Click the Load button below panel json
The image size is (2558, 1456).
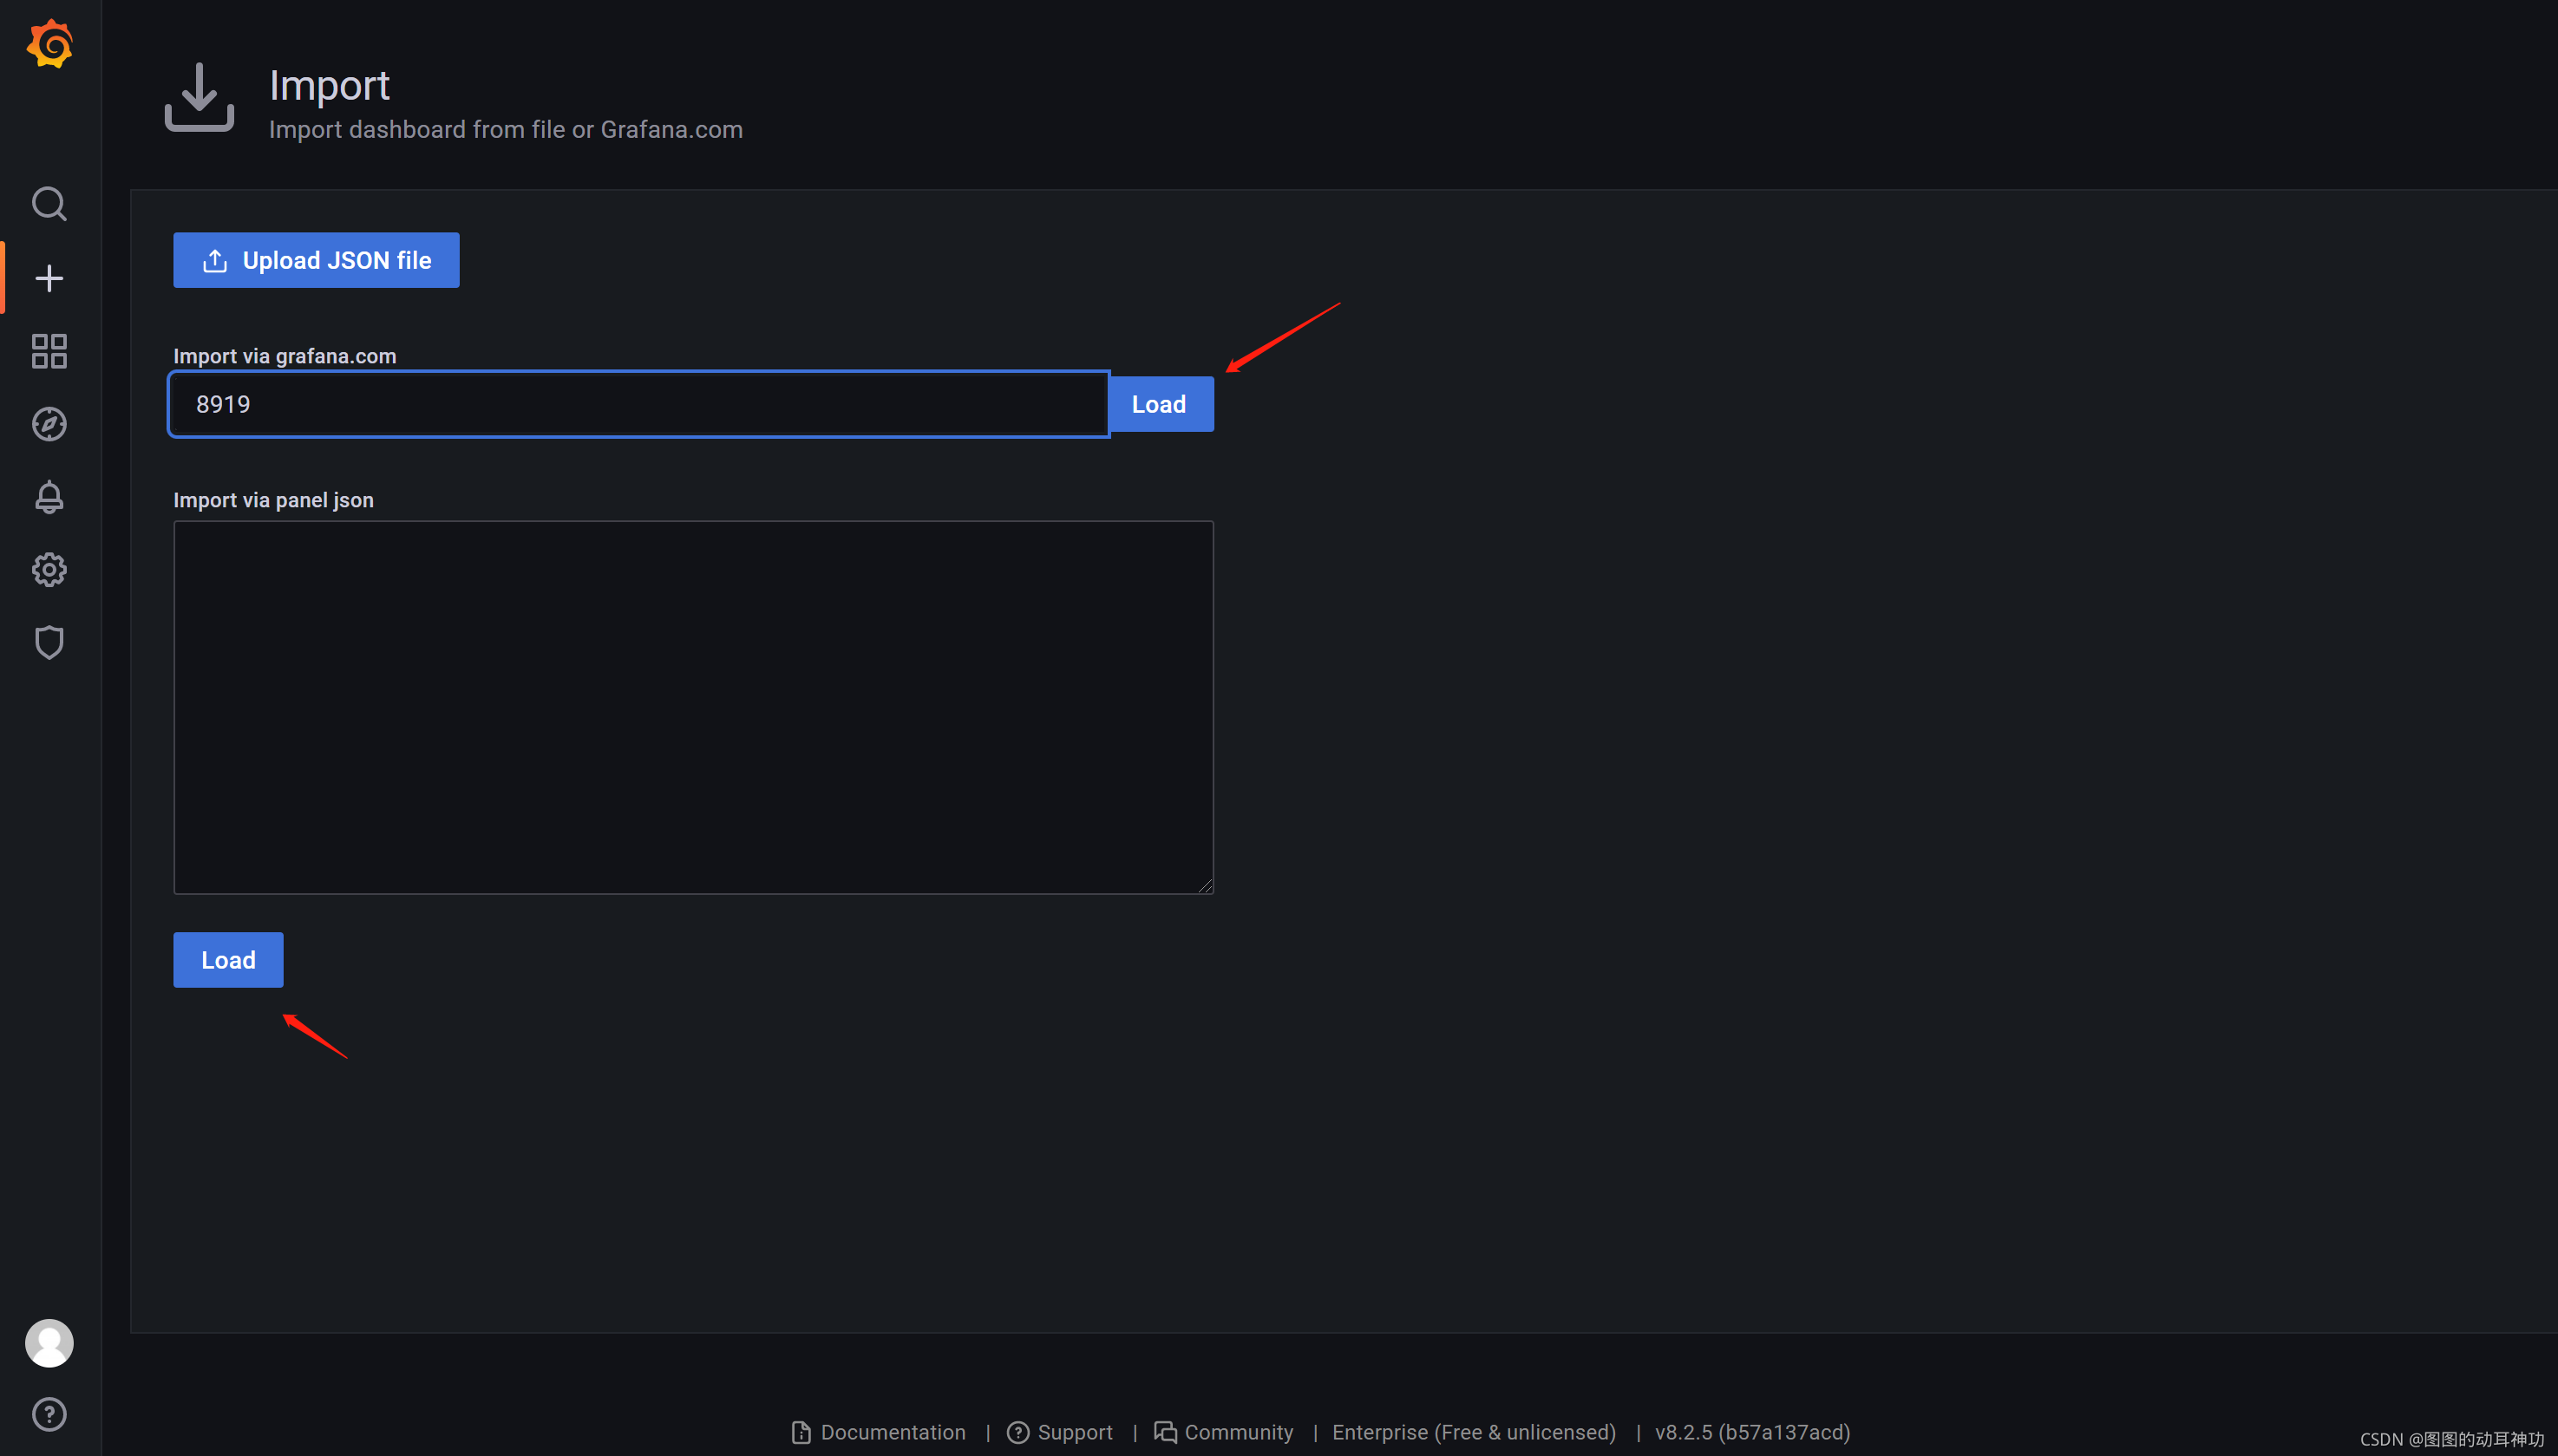[228, 960]
